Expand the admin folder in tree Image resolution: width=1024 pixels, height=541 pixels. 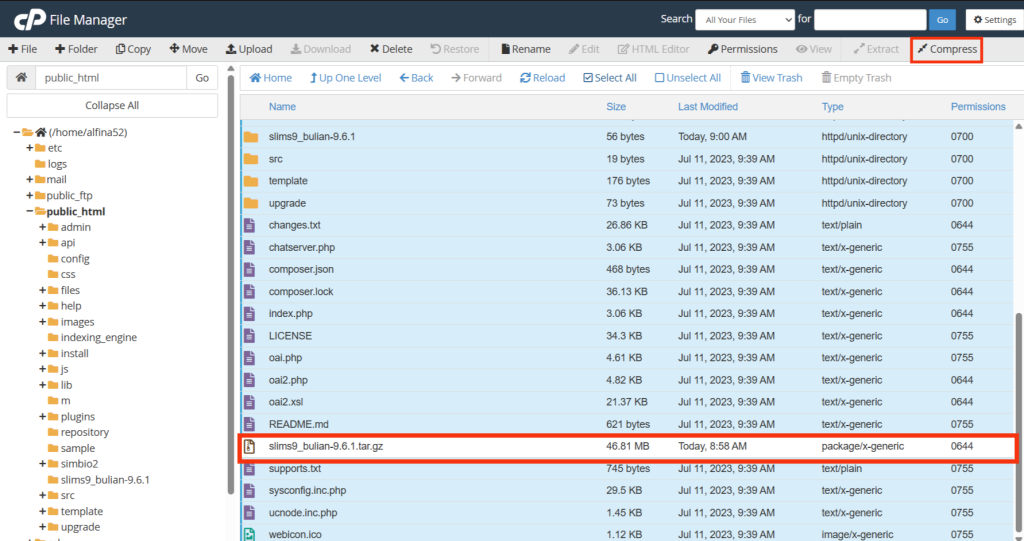tap(44, 227)
